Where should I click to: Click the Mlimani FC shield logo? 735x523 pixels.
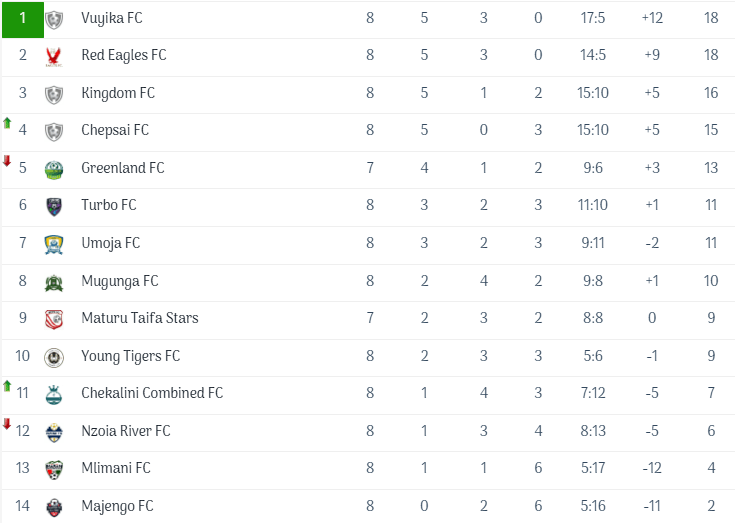[54, 469]
